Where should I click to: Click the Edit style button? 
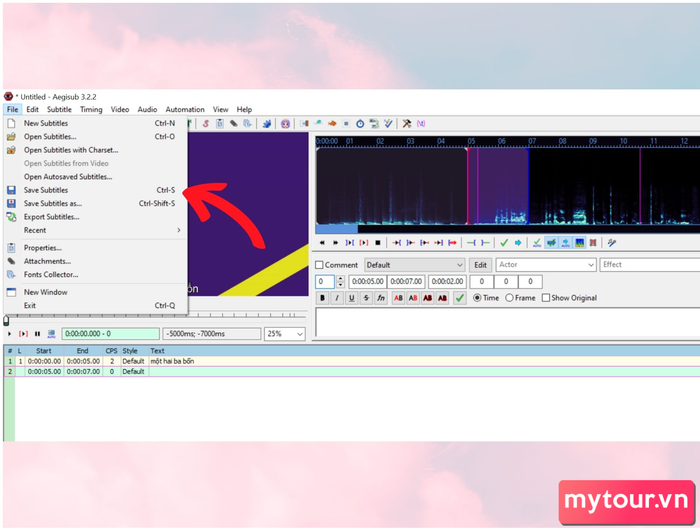(x=480, y=265)
